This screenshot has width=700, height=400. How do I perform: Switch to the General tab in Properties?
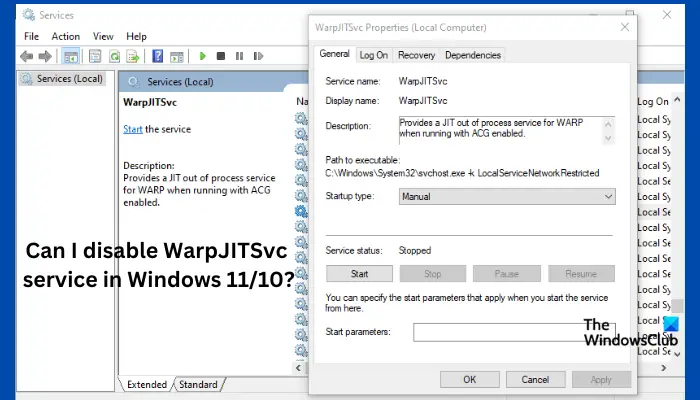[334, 54]
